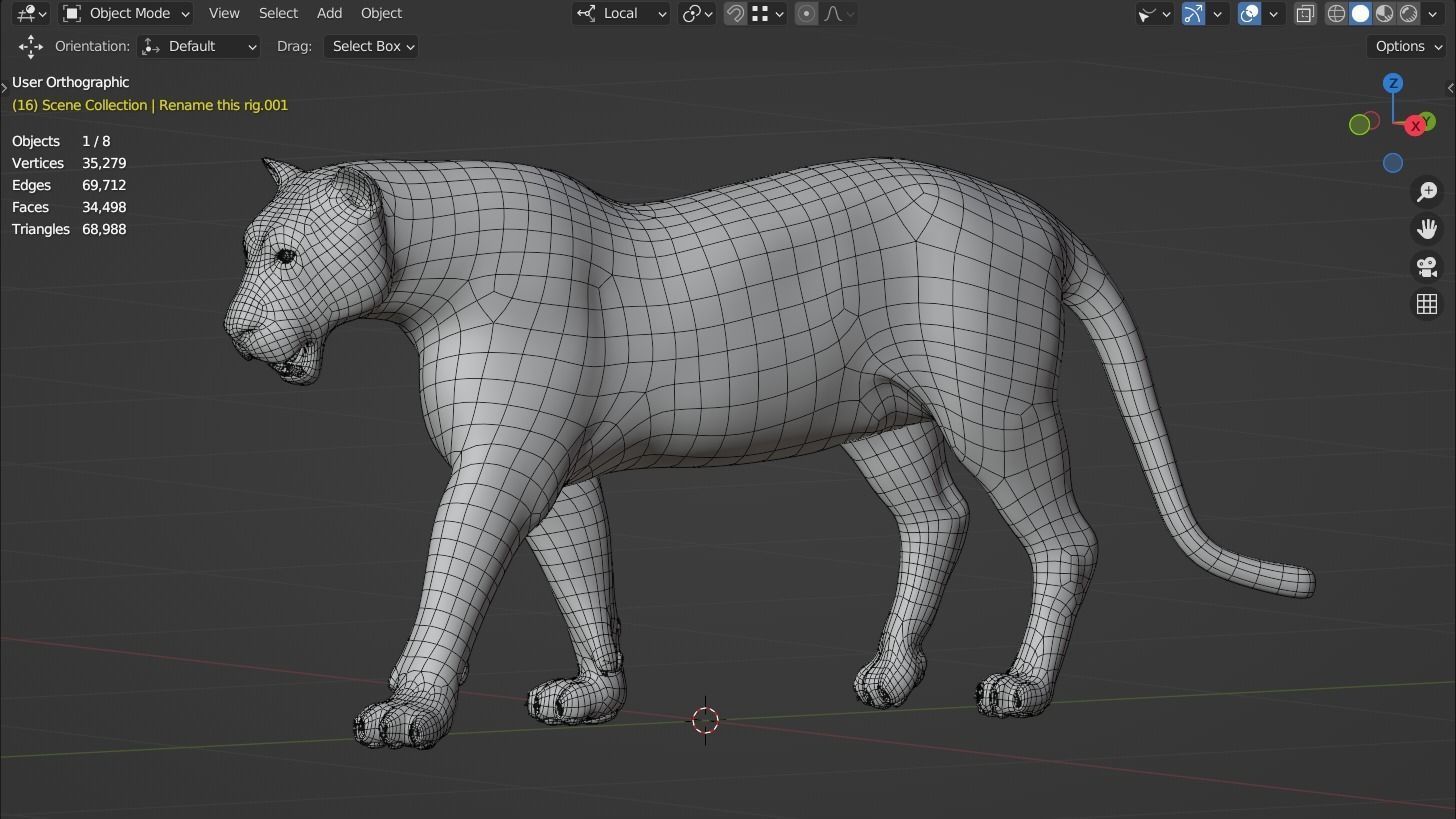The width and height of the screenshot is (1456, 819).
Task: Expand the left toolbar with the arrow
Action: tap(4, 88)
